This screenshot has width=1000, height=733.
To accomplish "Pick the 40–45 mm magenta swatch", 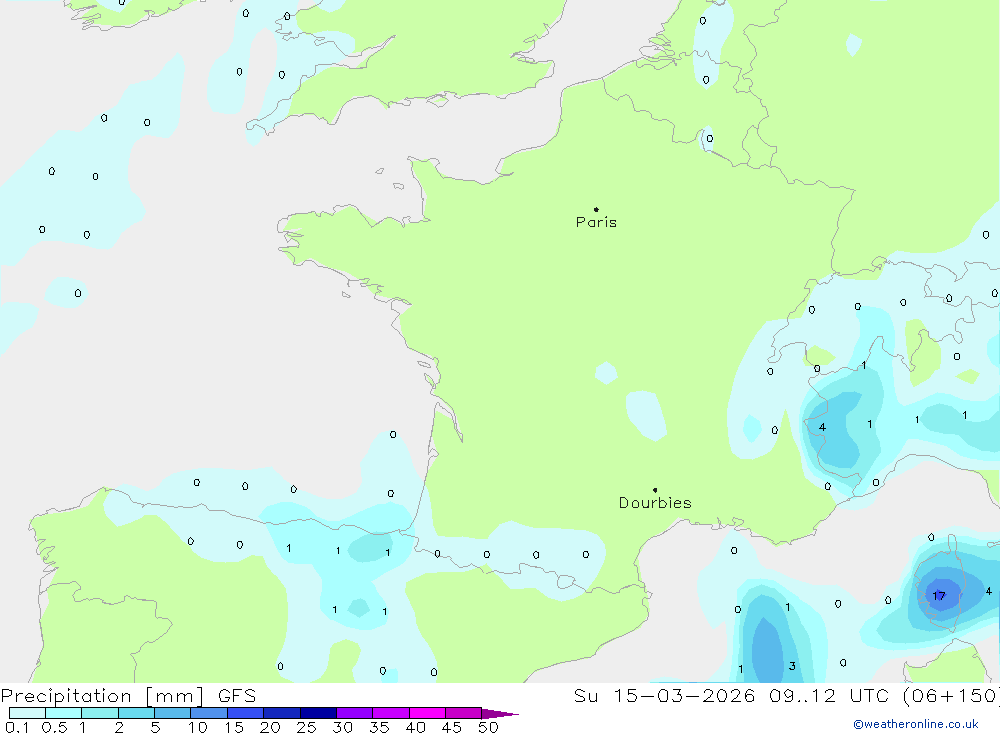I will click(x=427, y=713).
